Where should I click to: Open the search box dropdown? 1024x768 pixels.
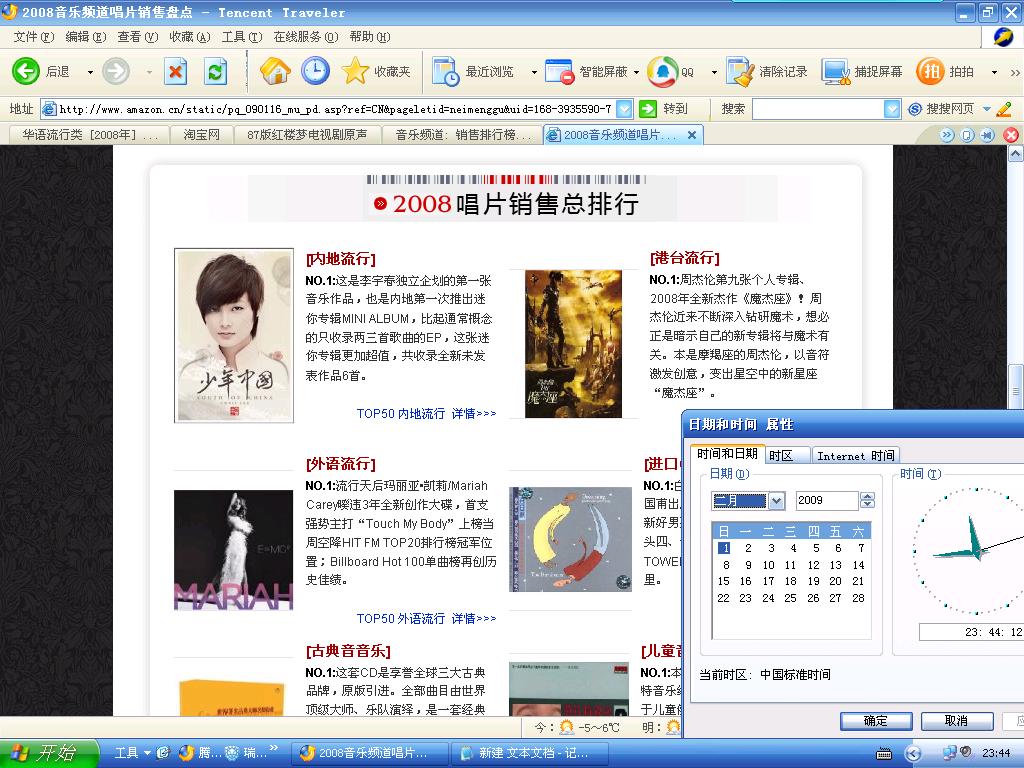(892, 109)
